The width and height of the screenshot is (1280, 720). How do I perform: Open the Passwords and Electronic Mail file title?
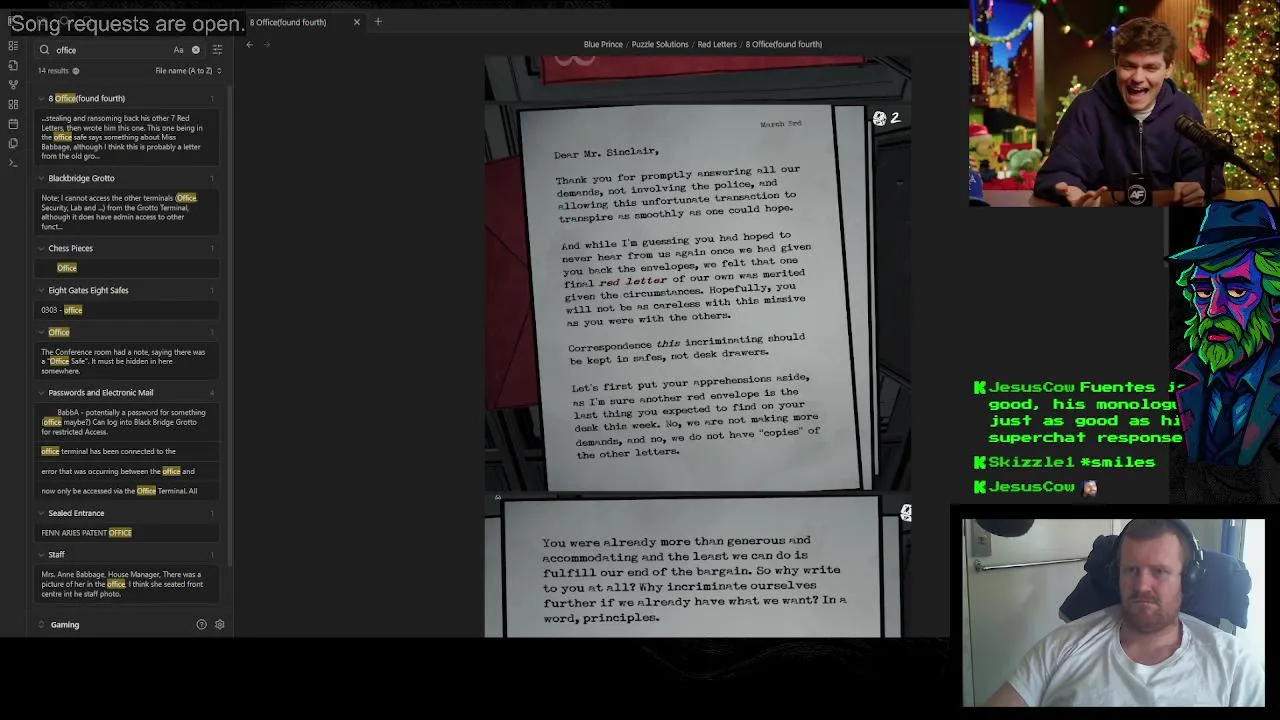[101, 393]
